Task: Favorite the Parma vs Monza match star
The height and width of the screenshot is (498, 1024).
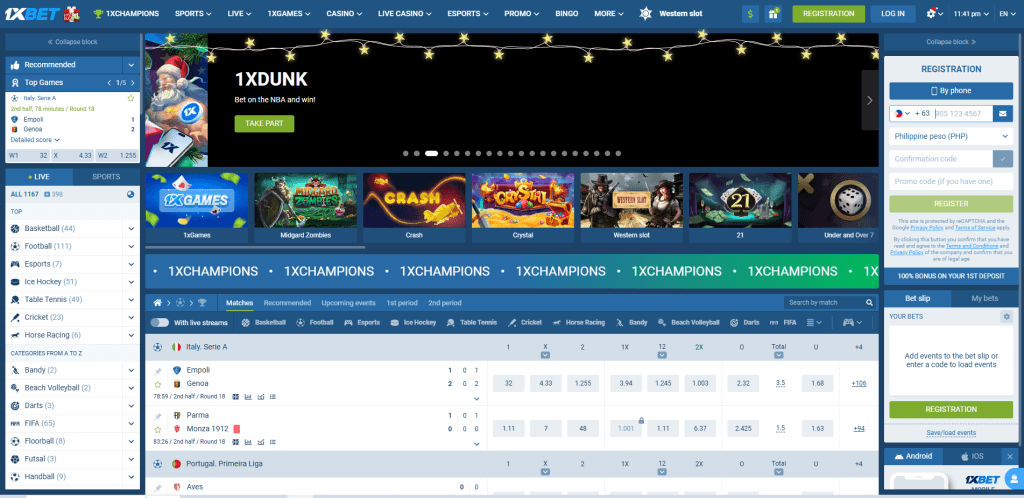Action: (x=157, y=429)
